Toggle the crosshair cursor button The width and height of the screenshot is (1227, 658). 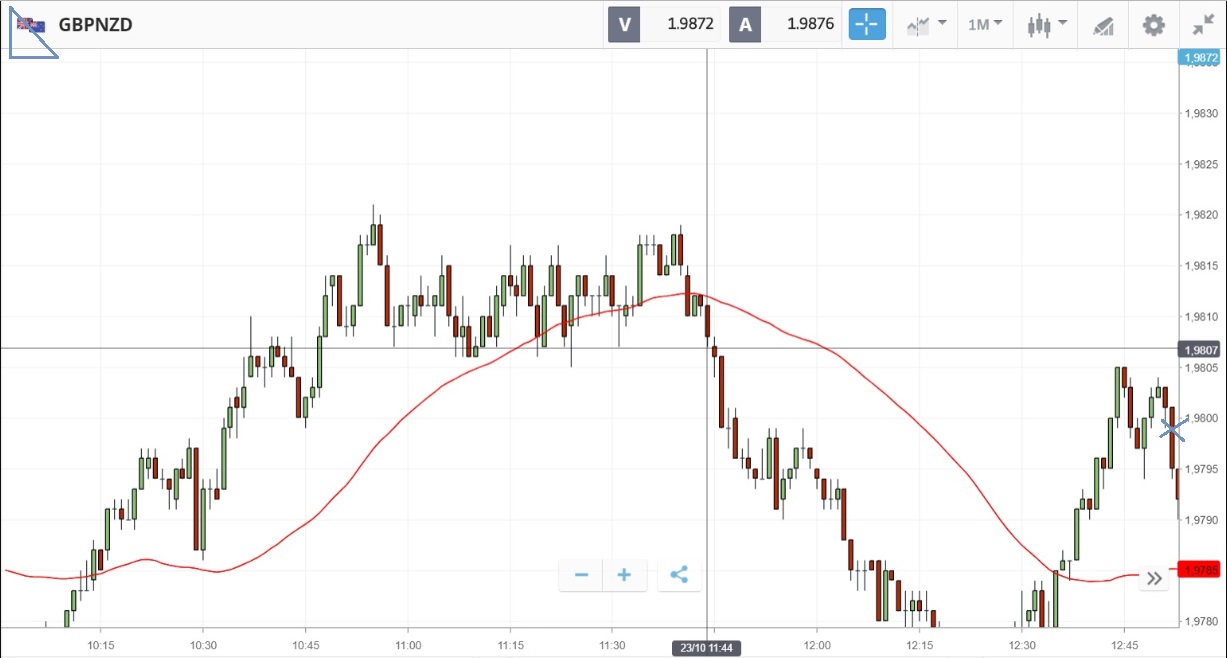click(867, 25)
